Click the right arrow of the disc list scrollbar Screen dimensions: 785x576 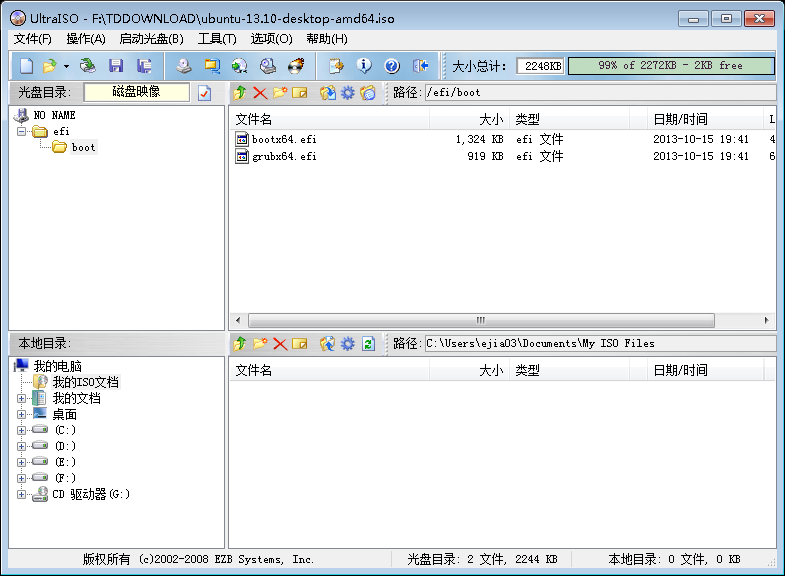[766, 320]
